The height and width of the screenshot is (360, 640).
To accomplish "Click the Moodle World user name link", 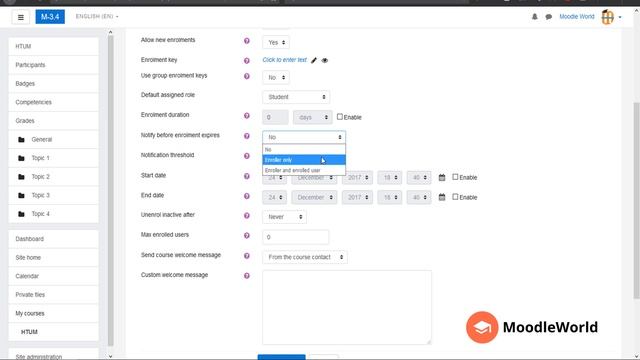I will (x=577, y=17).
